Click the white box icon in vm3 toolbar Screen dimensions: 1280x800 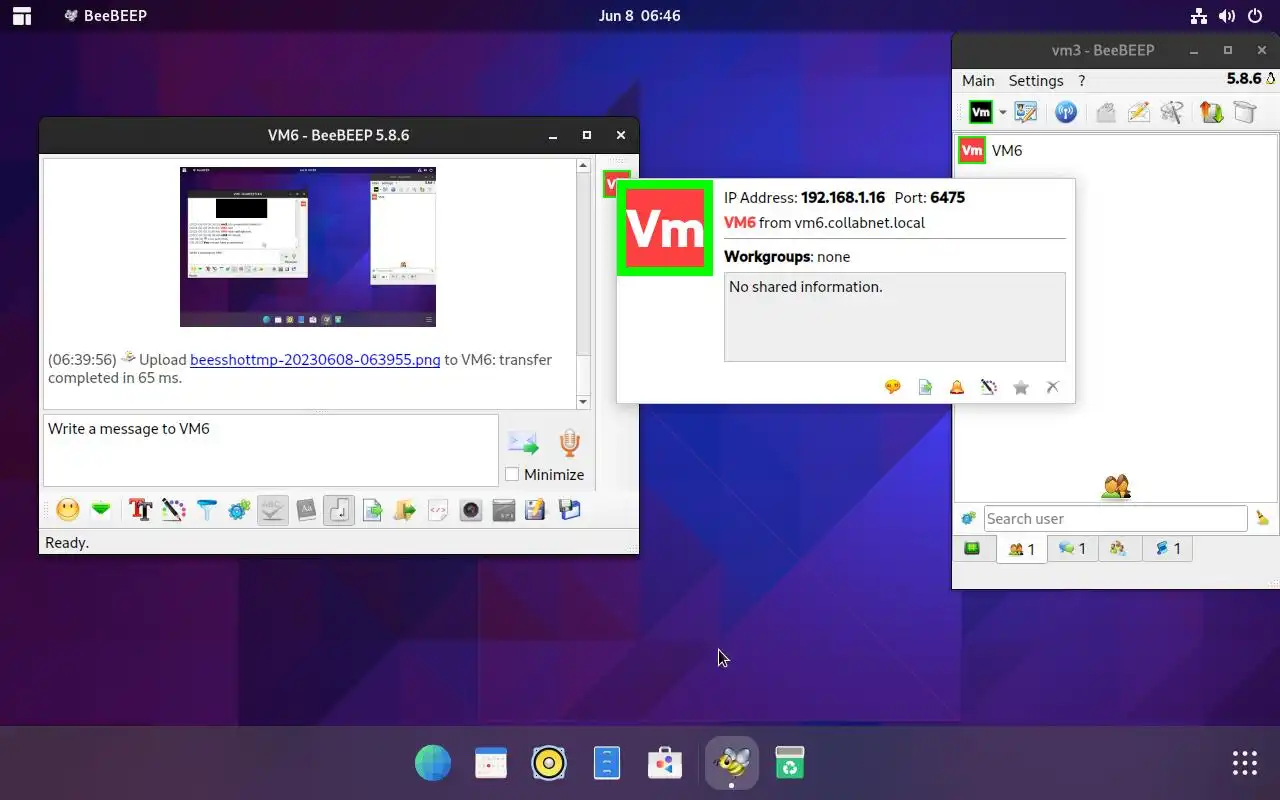pos(1245,112)
